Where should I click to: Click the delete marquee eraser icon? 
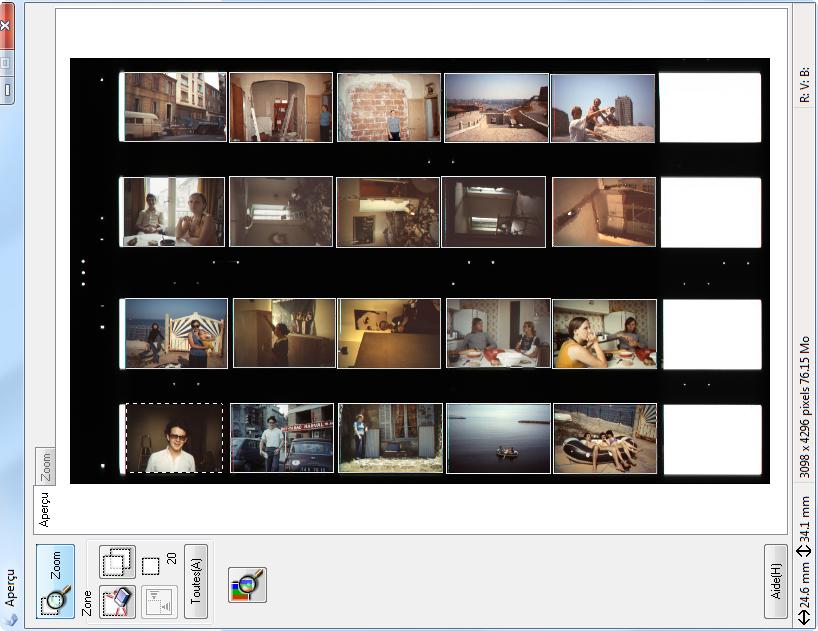pos(117,601)
